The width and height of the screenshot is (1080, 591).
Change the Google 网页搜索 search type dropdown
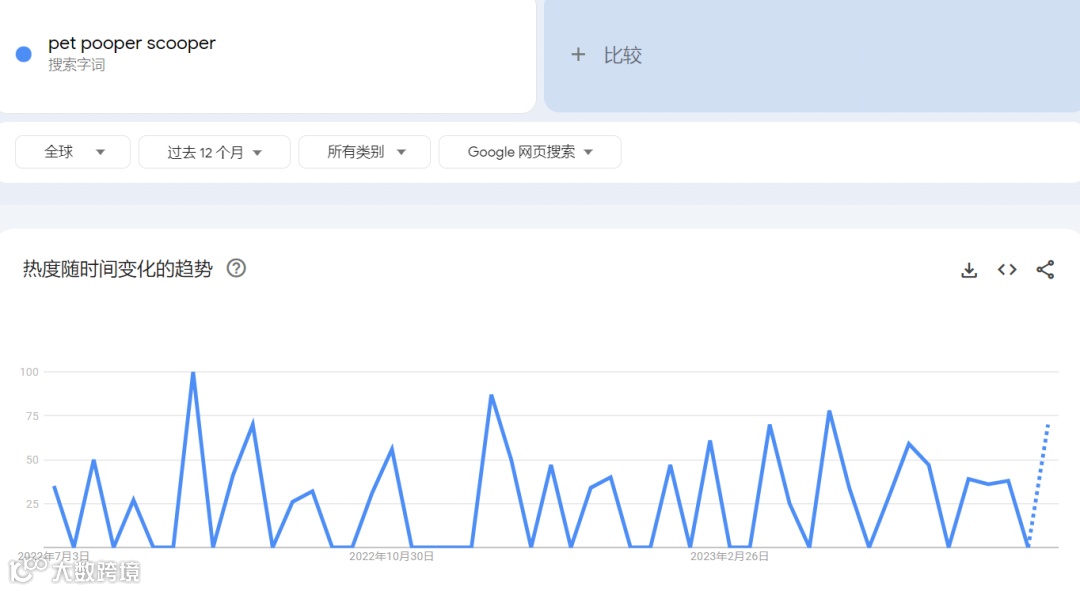[530, 152]
